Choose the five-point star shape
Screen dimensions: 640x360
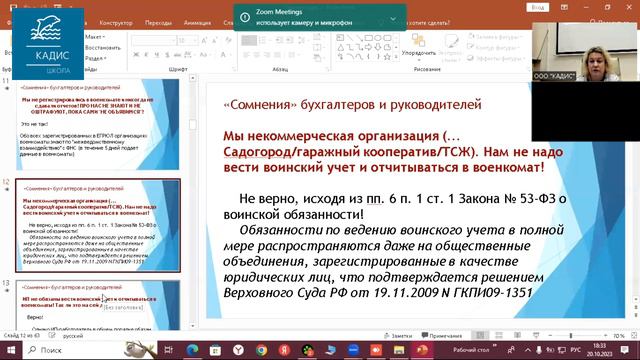387,56
